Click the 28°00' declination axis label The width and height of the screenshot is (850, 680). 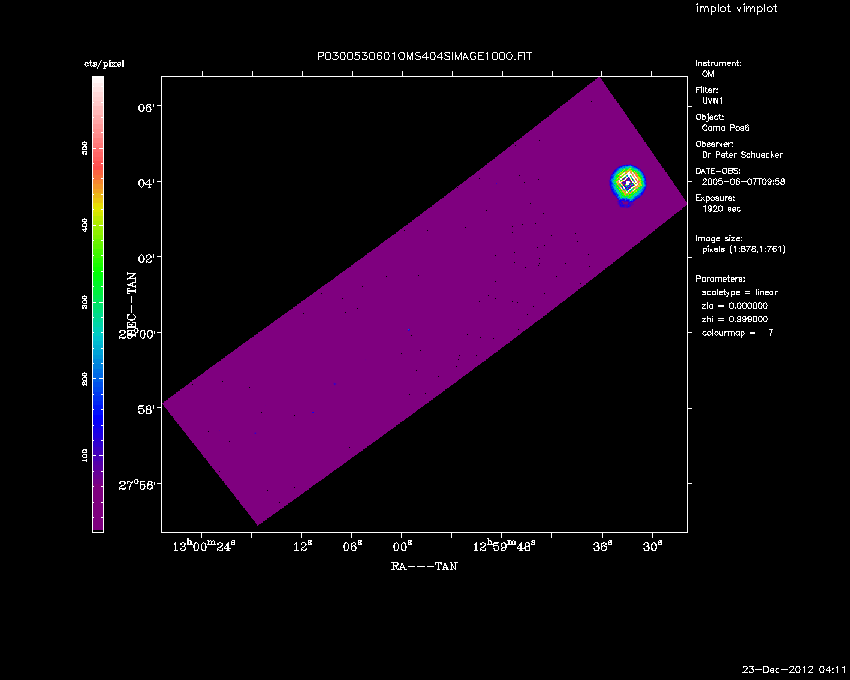coord(137,333)
